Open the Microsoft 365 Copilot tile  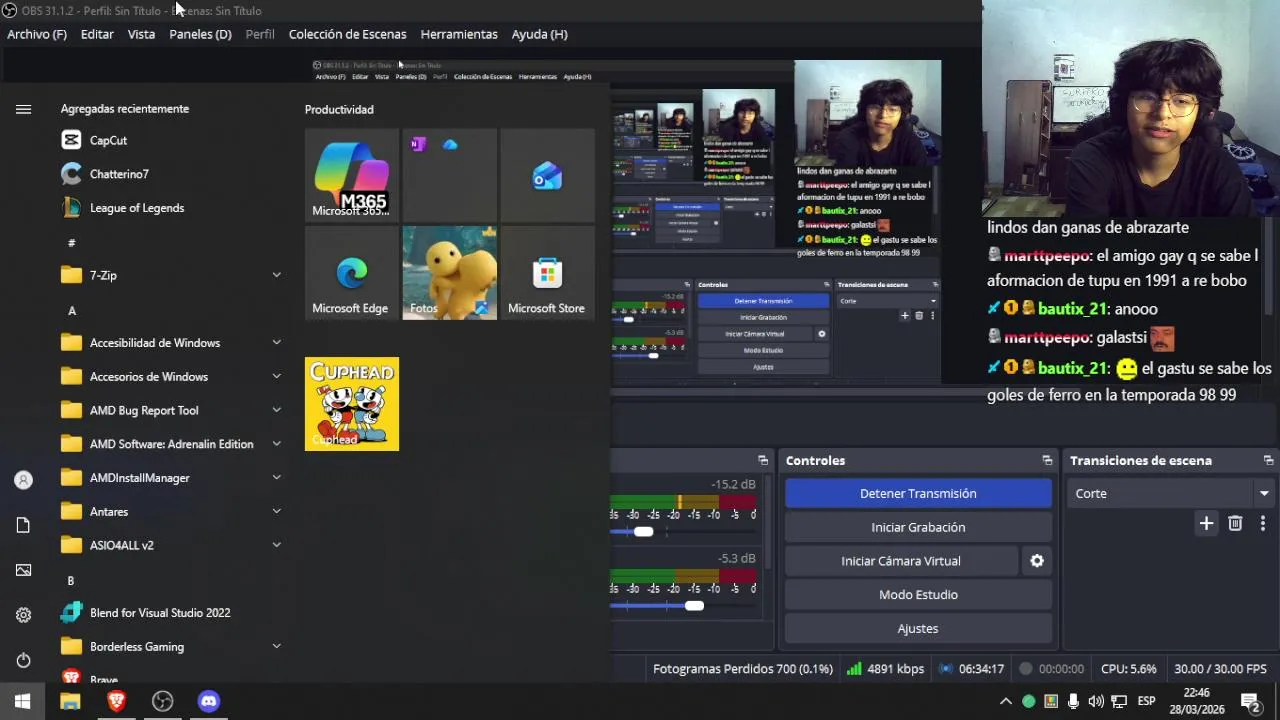click(x=351, y=175)
